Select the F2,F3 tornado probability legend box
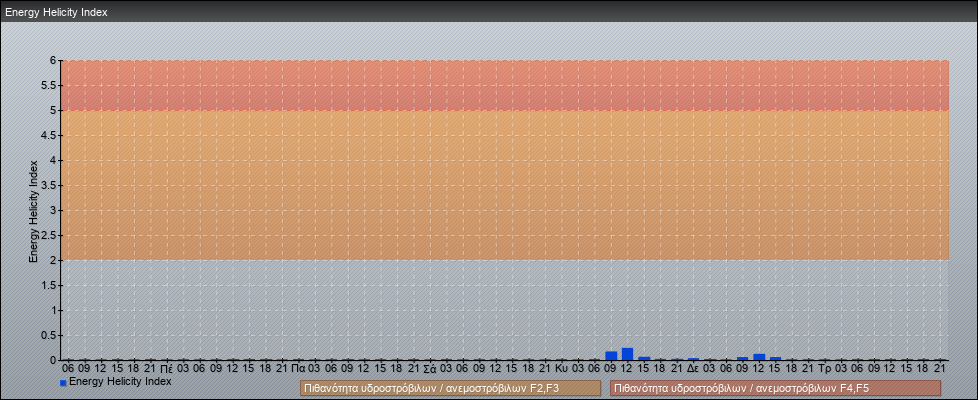Image resolution: width=978 pixels, height=400 pixels. coord(450,387)
